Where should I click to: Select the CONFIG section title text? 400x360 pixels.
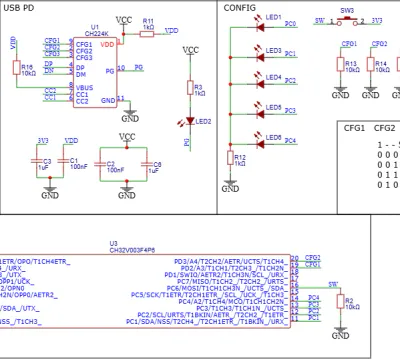(x=240, y=8)
